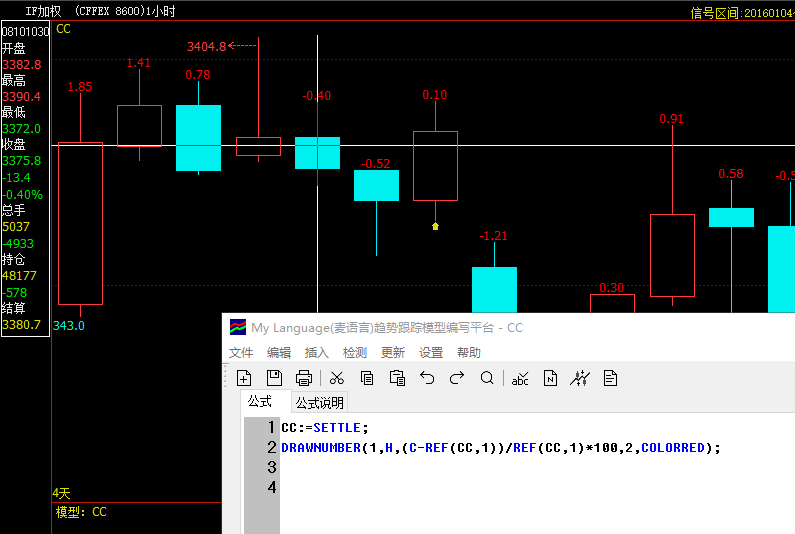The width and height of the screenshot is (795, 534).
Task: Open the 设置 menu
Action: point(431,353)
